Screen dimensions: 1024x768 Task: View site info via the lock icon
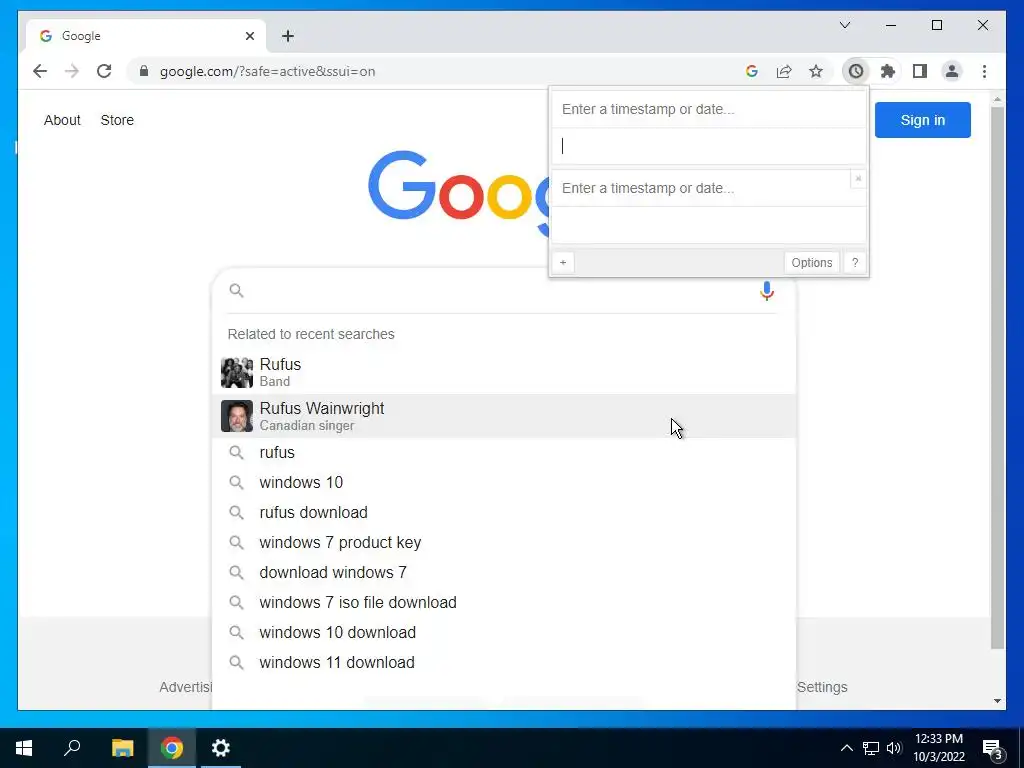(144, 71)
